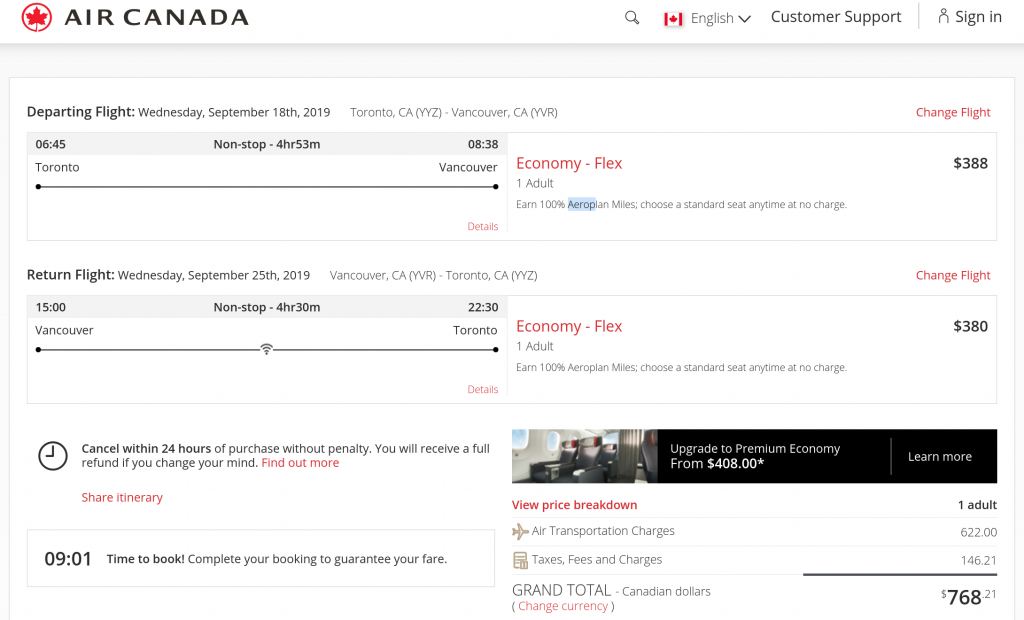
Task: Click the Toronto, CA (YYZ) - Vancouver, CA (YVR) route
Action: [x=454, y=112]
